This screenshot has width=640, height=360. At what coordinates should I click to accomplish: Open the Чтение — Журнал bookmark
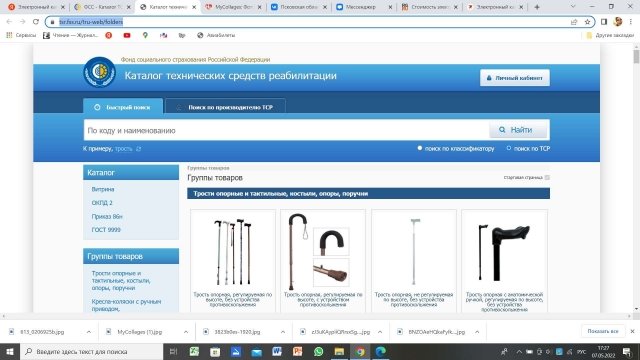[71, 36]
